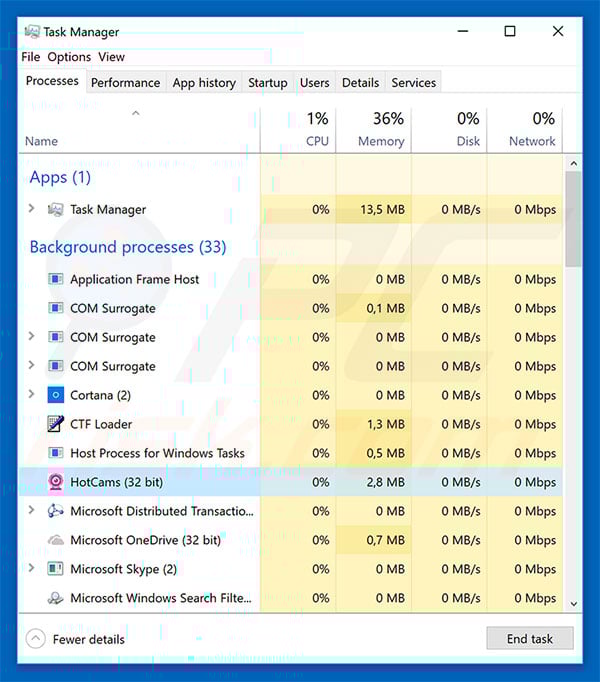Click the CTF Loader pen icon
Screen dimensions: 600x682
click(55, 424)
